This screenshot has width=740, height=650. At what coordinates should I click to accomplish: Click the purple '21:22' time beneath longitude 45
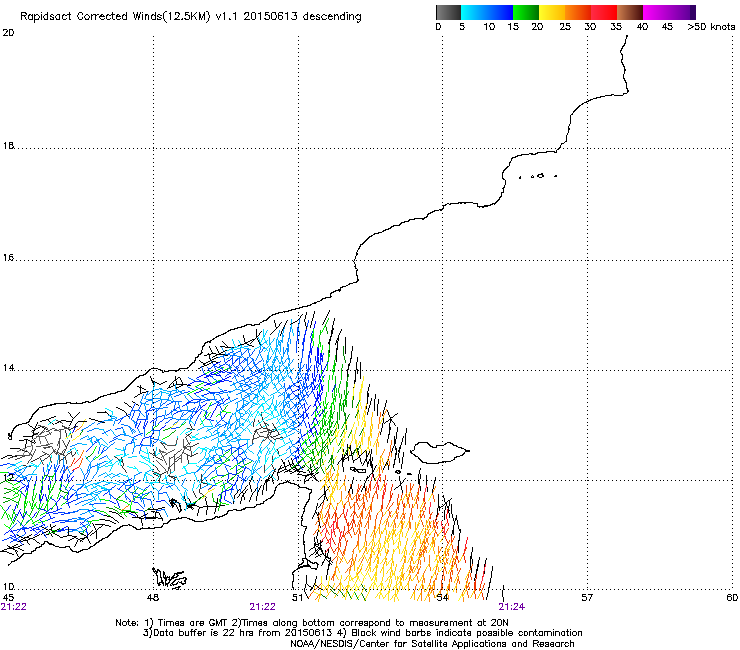[14, 607]
